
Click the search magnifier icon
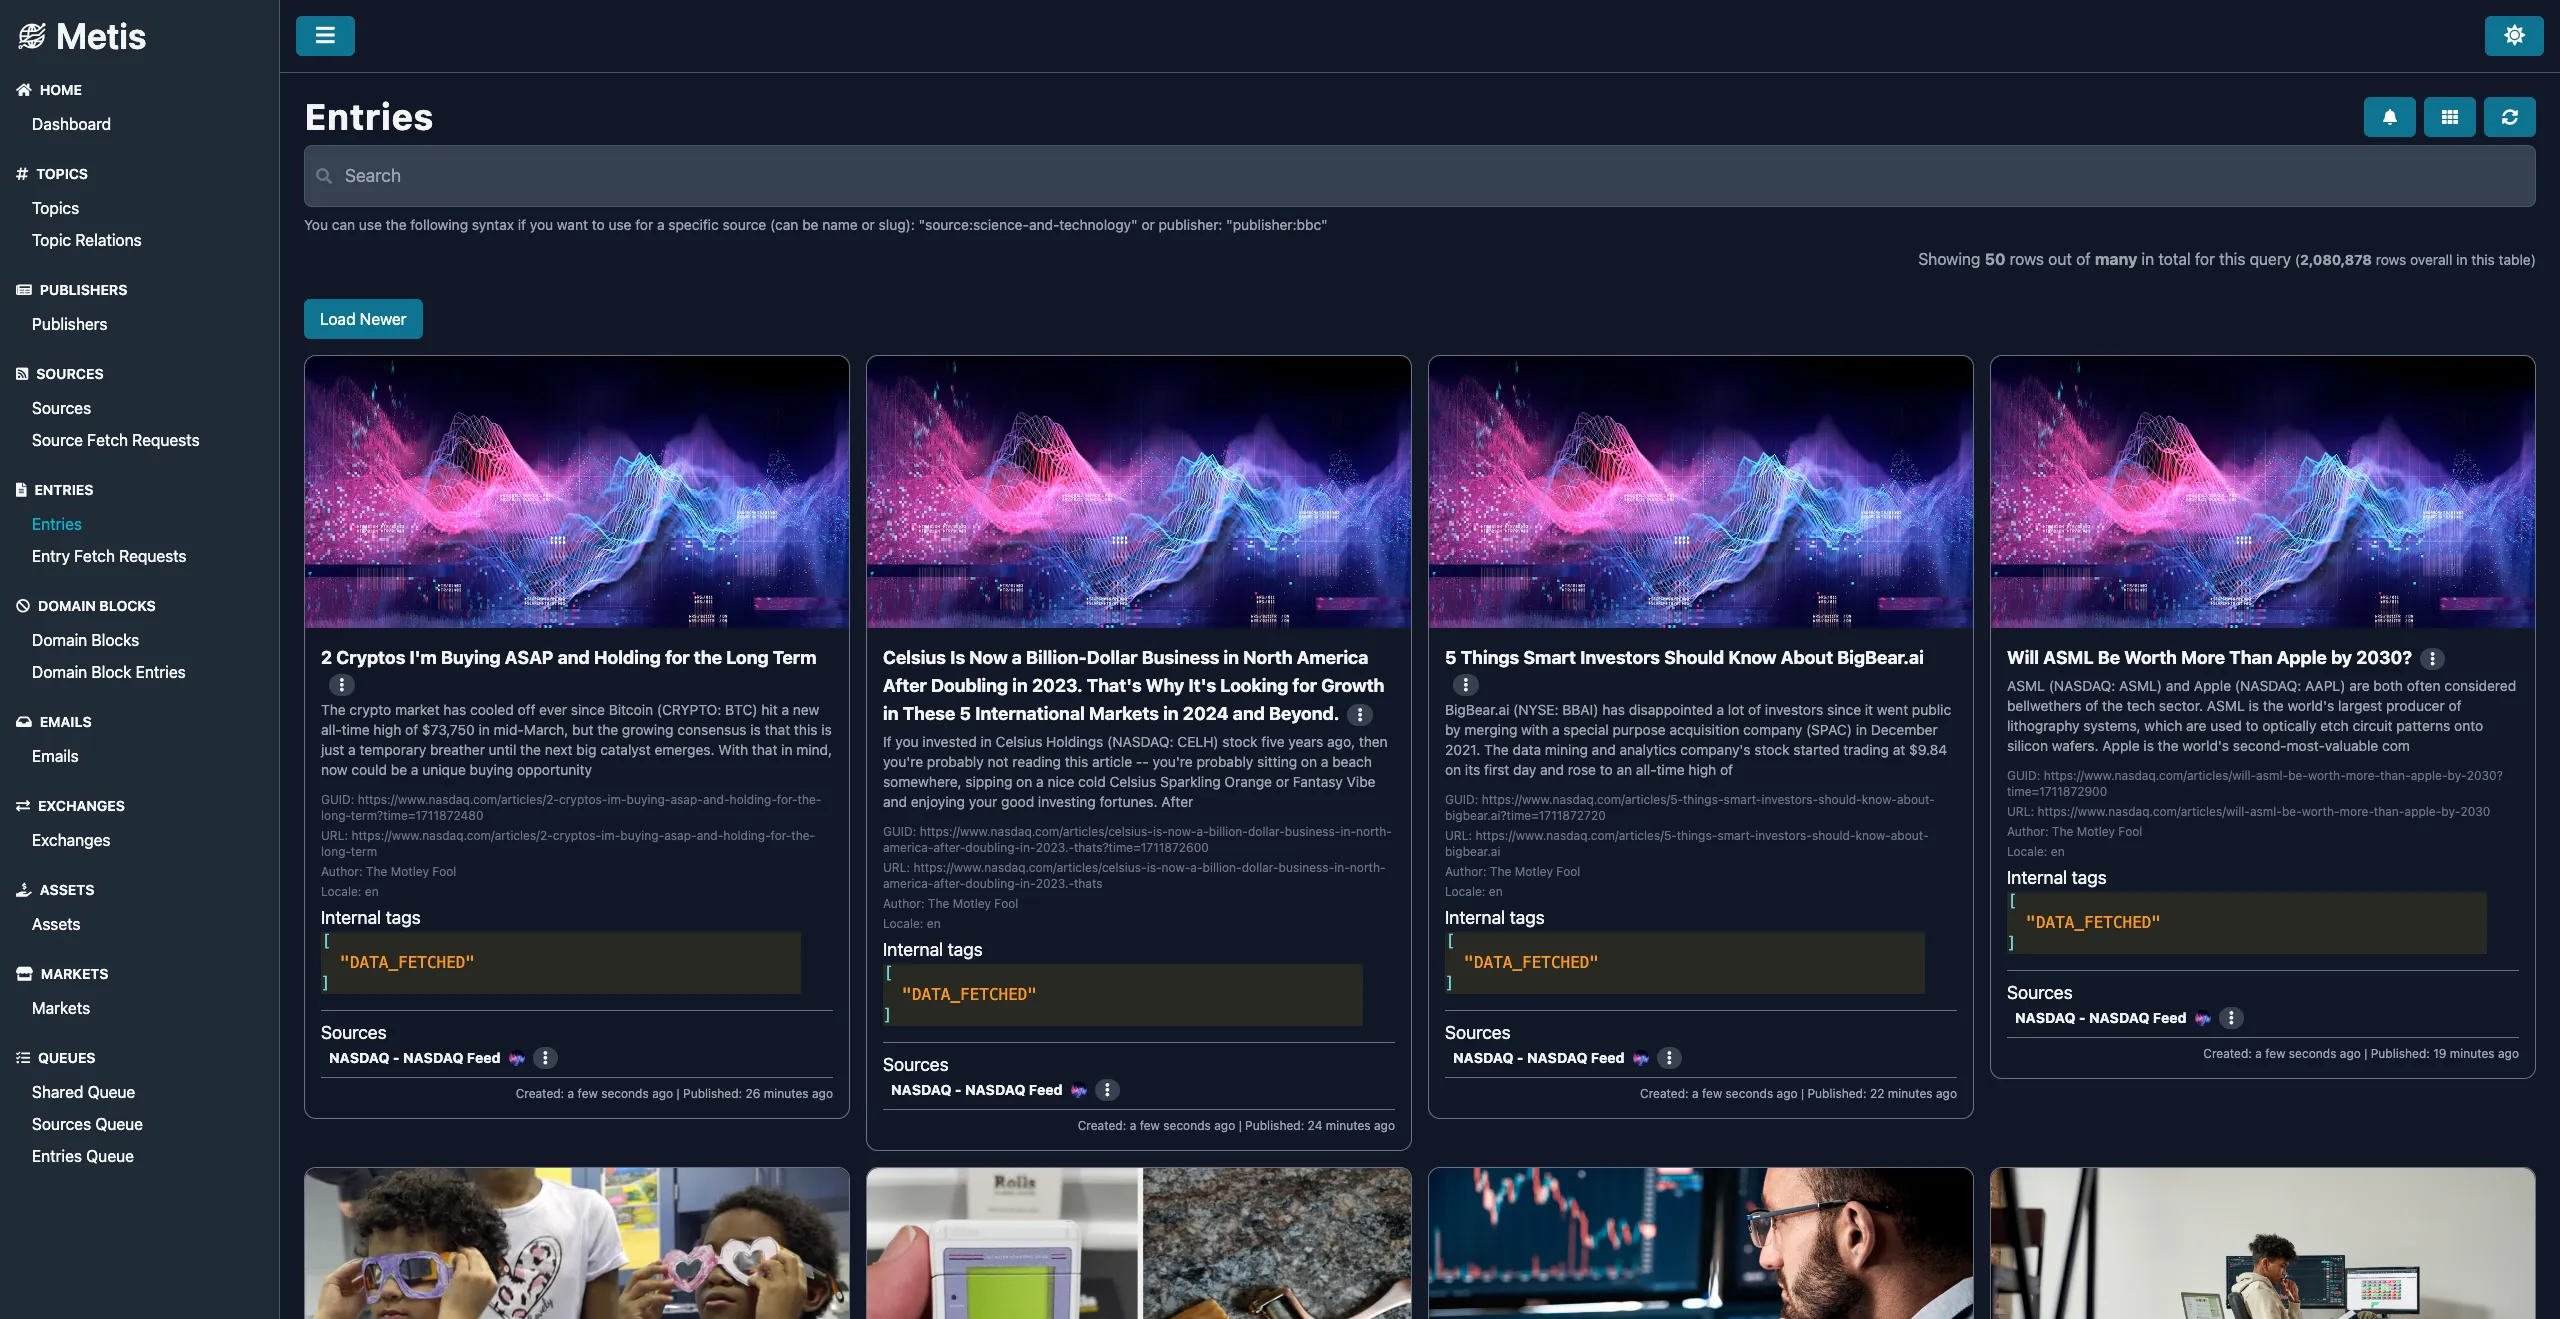(x=324, y=176)
